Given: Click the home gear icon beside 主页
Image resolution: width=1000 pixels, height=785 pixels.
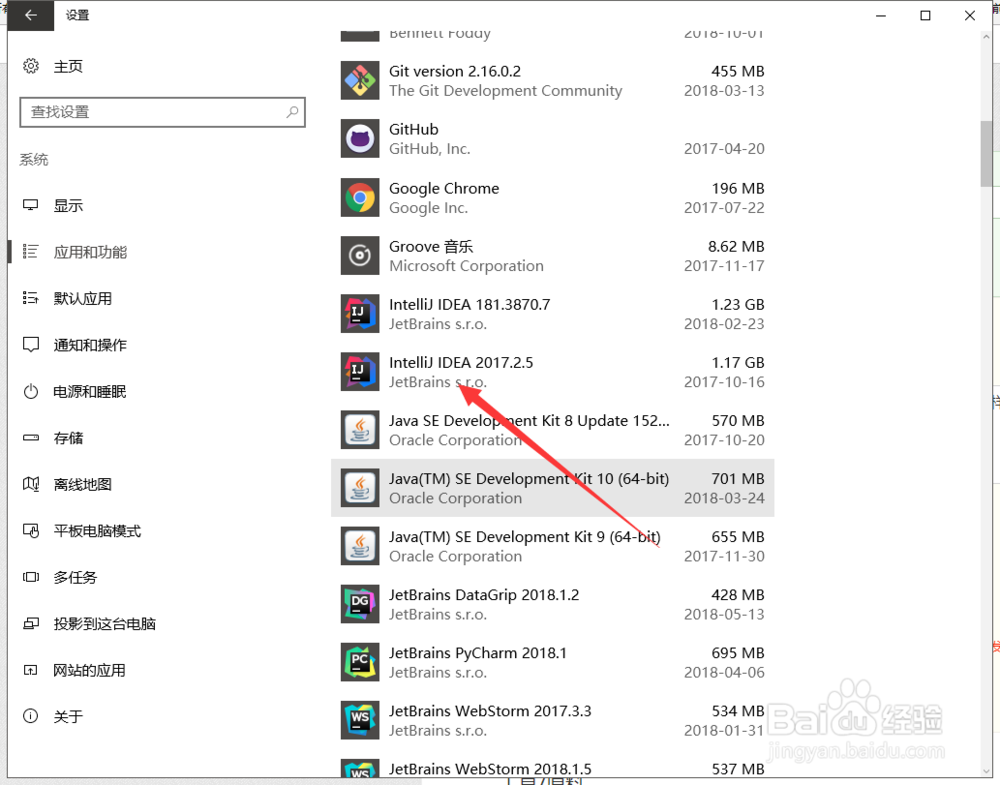Looking at the screenshot, I should coord(31,66).
